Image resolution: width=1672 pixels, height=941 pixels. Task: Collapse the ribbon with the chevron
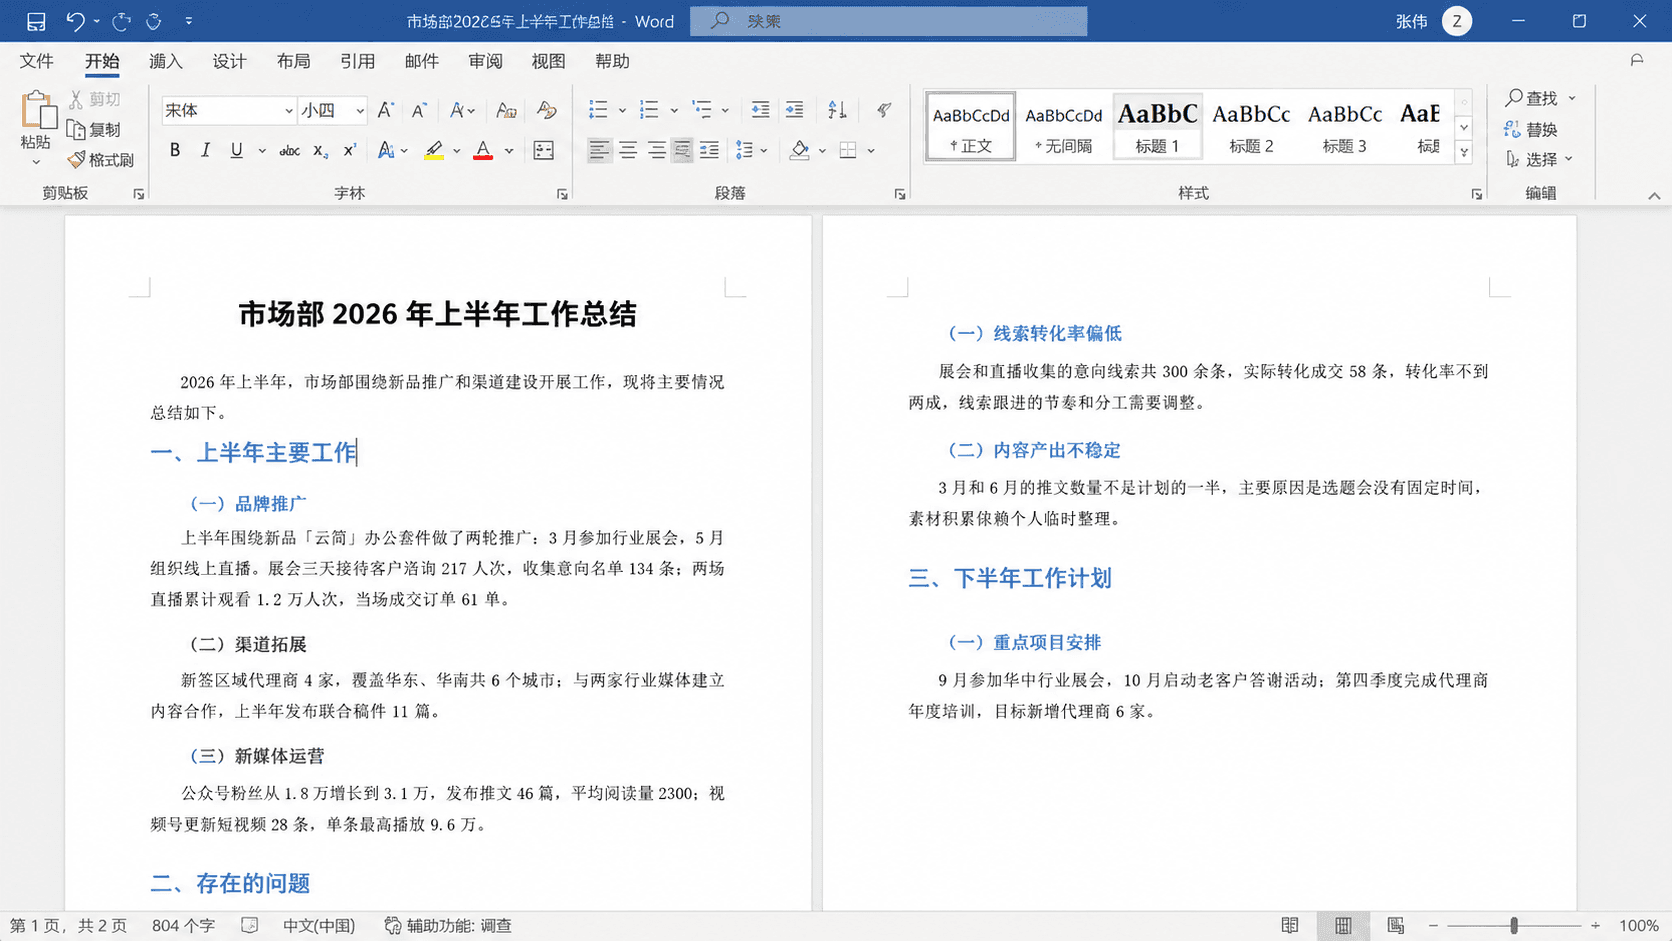1654,196
